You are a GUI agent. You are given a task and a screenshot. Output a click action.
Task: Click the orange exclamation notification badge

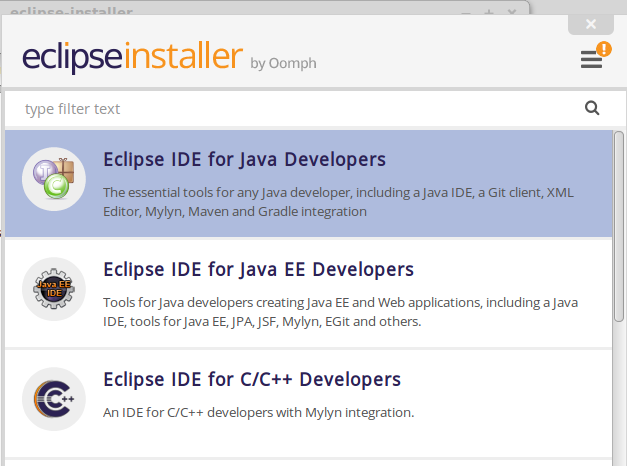coord(604,49)
